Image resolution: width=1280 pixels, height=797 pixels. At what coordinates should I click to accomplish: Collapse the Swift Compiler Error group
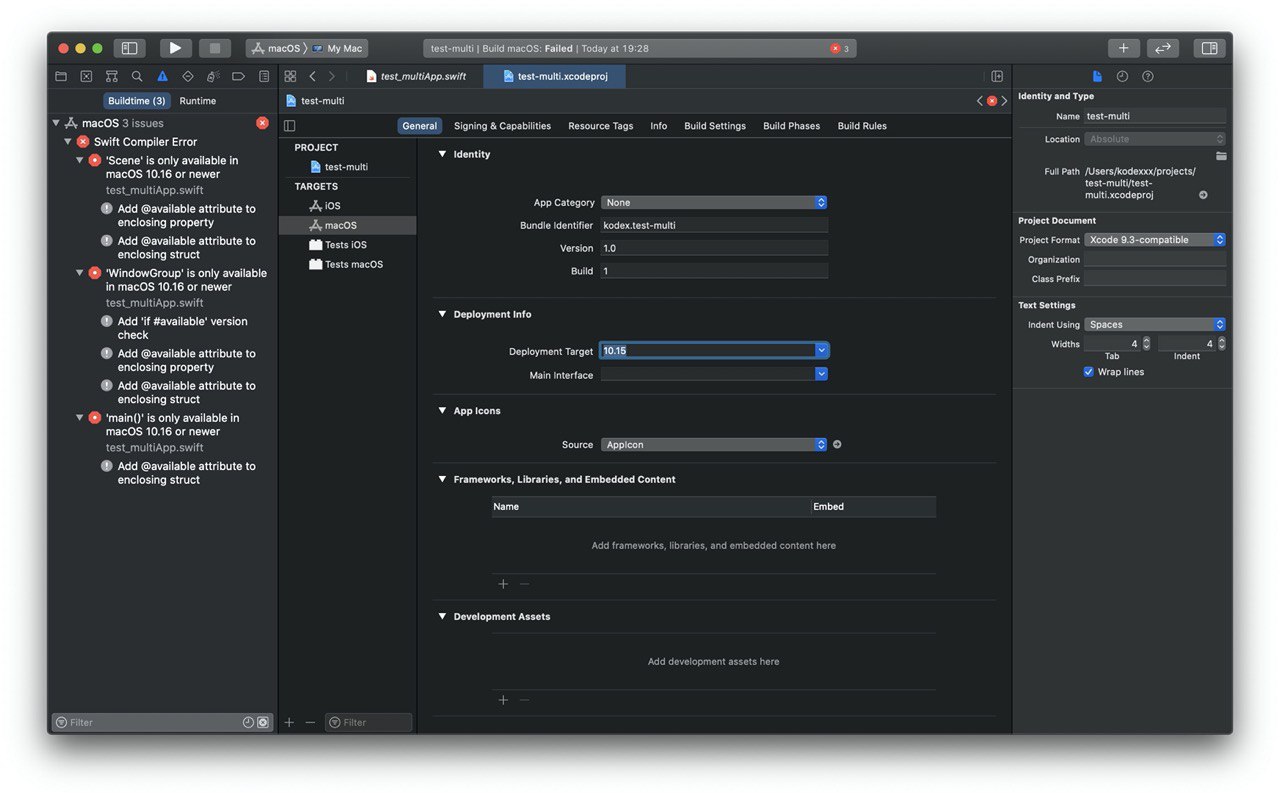tap(68, 142)
